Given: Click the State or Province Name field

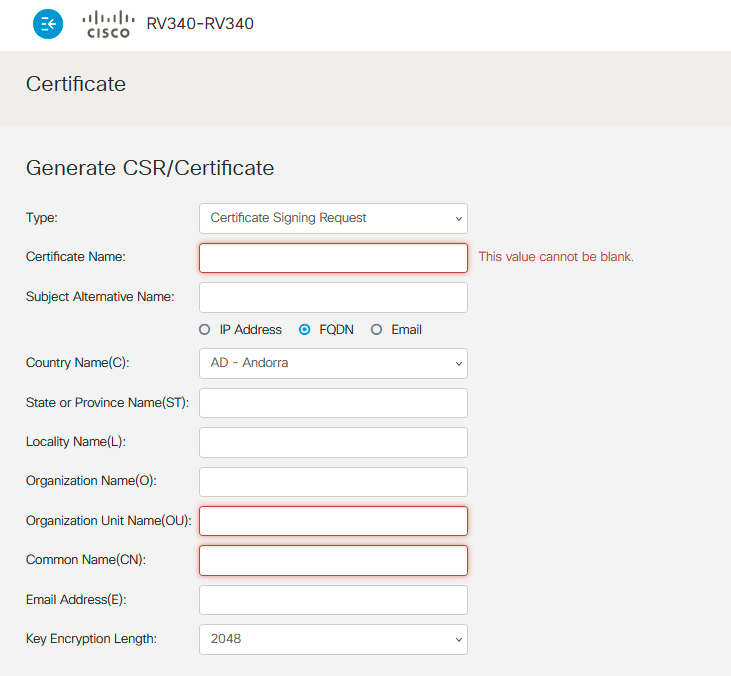Looking at the screenshot, I should click(x=333, y=403).
